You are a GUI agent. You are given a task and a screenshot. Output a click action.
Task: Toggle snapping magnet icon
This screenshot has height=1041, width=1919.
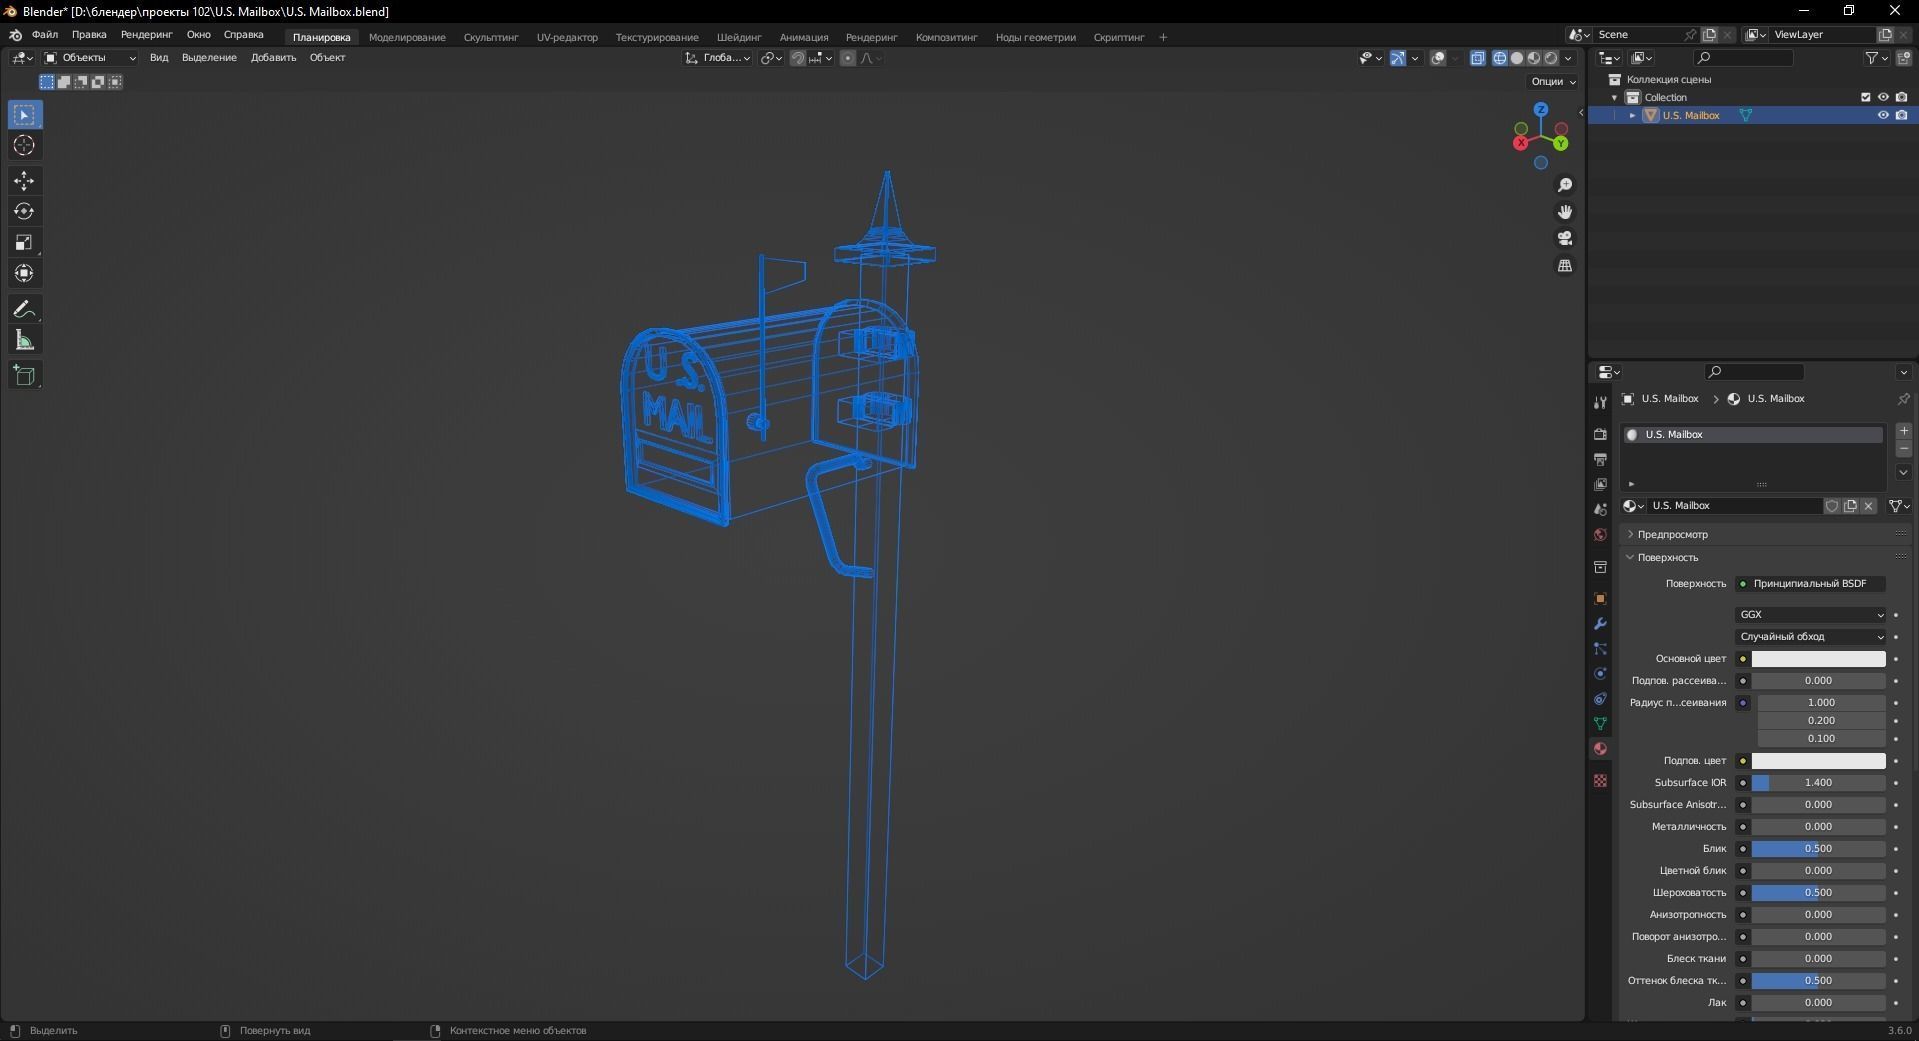point(798,58)
